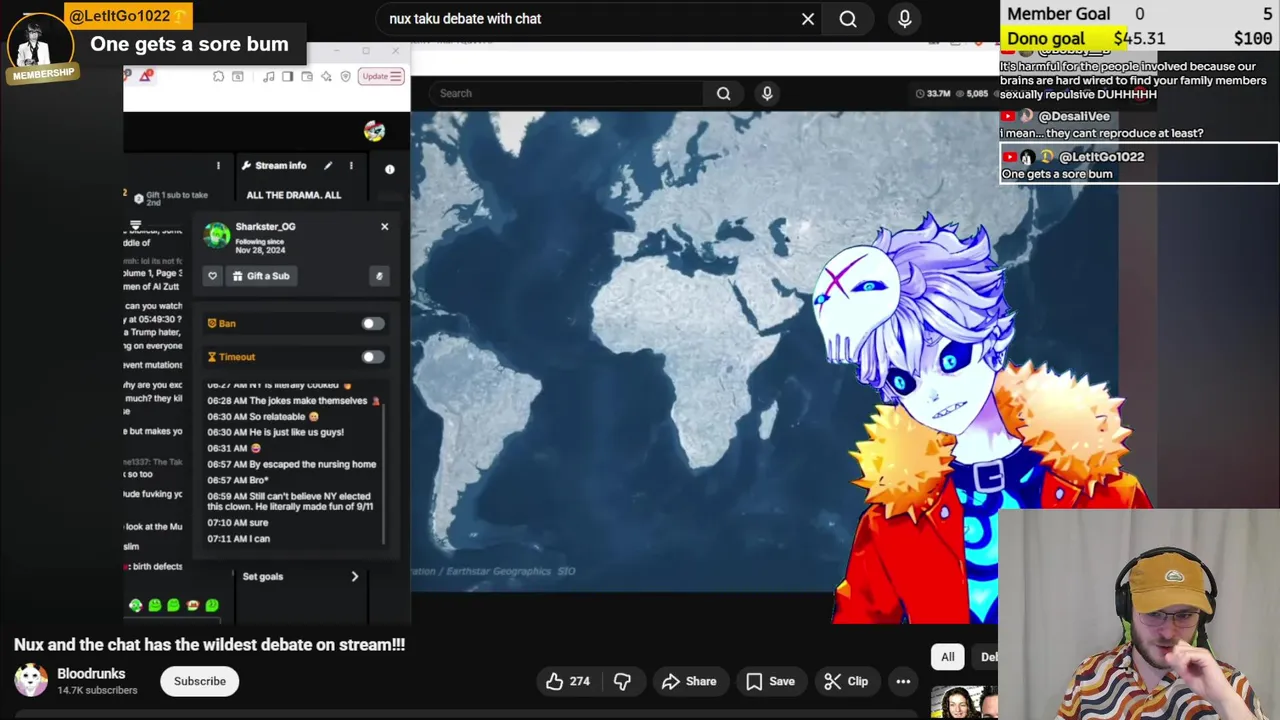Click the Dono goal label
The height and width of the screenshot is (720, 1280).
pyautogui.click(x=1045, y=39)
